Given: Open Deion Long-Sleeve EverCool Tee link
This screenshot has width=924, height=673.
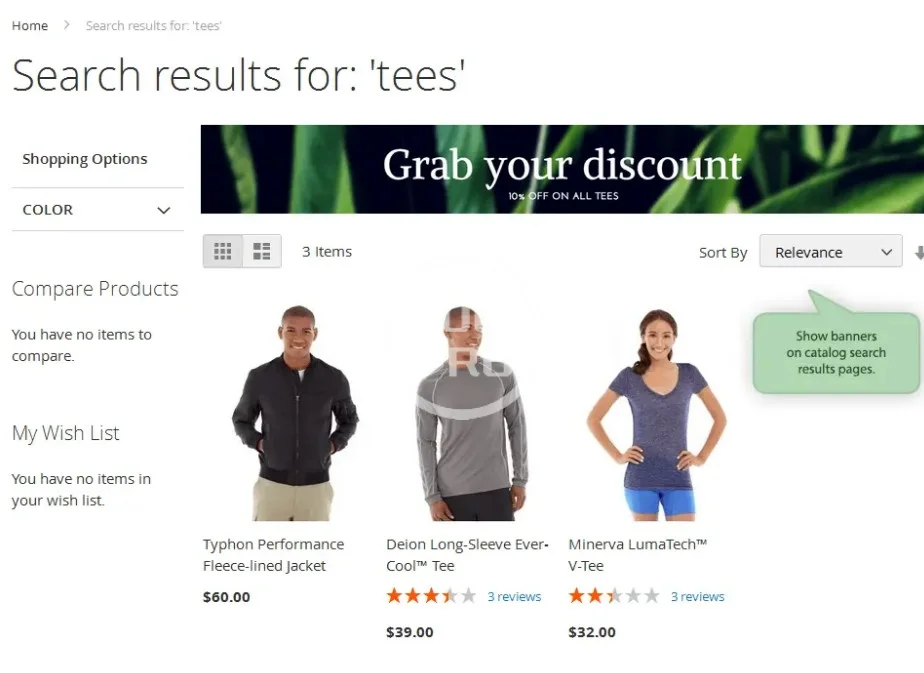Looking at the screenshot, I should point(467,555).
